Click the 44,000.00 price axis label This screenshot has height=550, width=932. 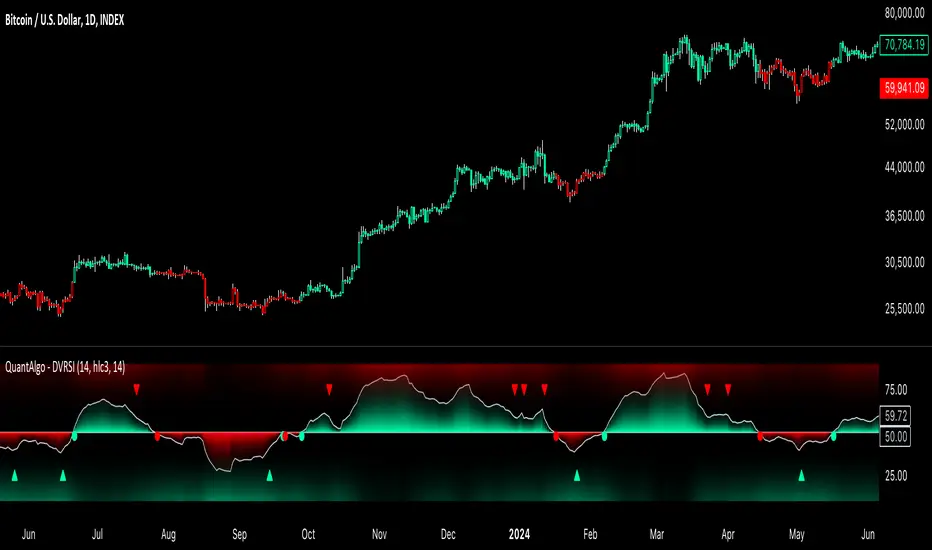904,167
